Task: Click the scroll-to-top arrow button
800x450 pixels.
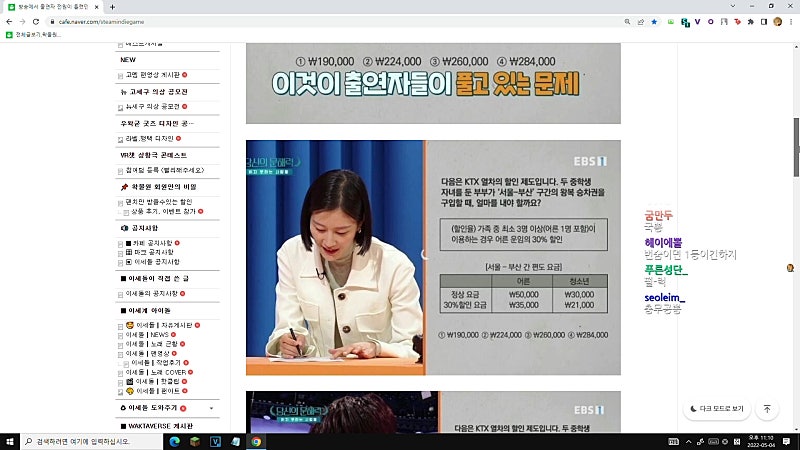Action: (767, 409)
